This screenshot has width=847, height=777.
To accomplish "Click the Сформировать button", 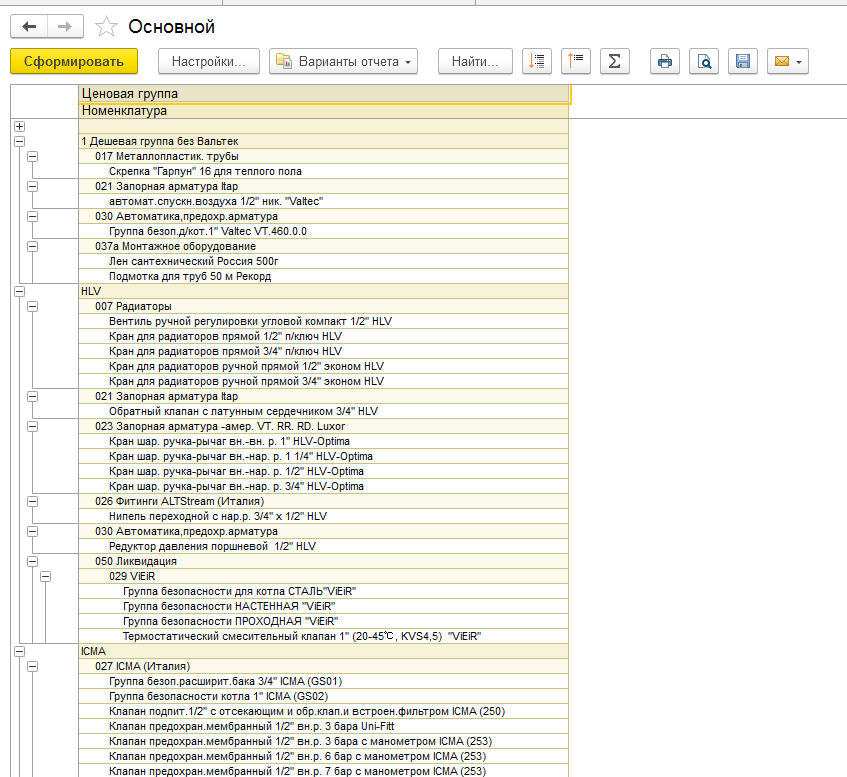I will [x=74, y=62].
